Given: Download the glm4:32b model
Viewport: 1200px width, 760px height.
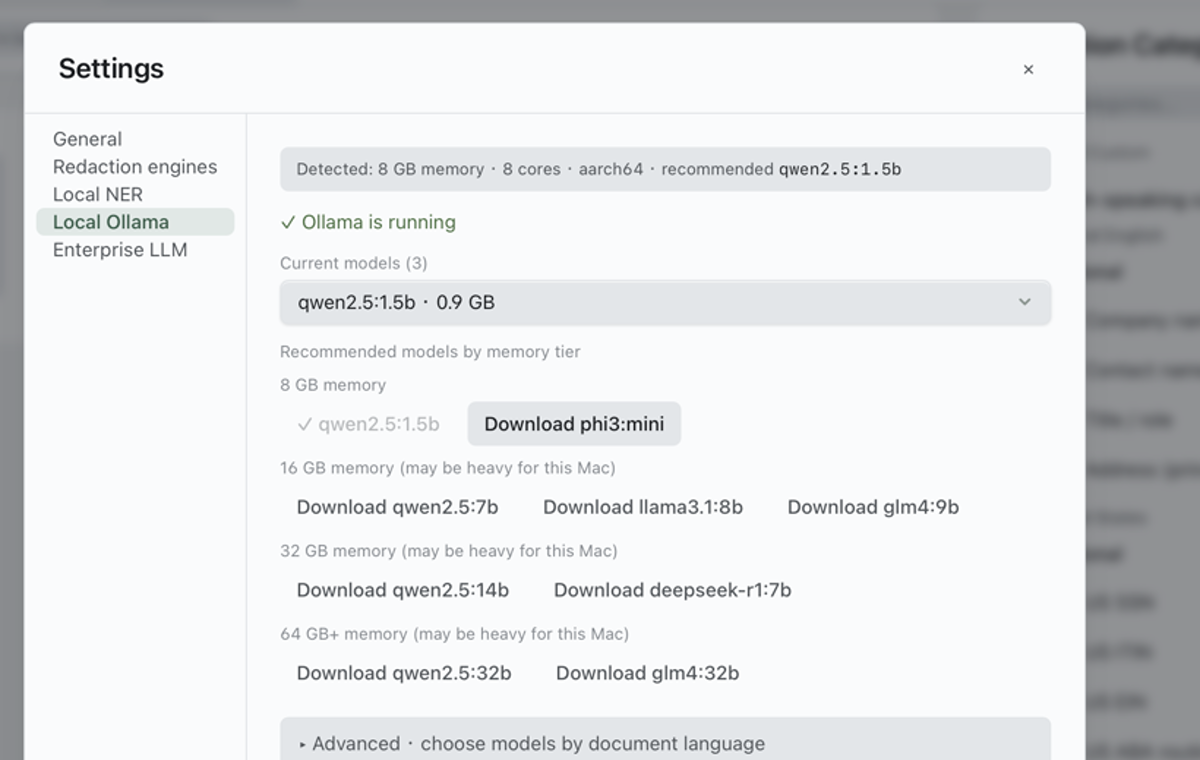Looking at the screenshot, I should (648, 673).
